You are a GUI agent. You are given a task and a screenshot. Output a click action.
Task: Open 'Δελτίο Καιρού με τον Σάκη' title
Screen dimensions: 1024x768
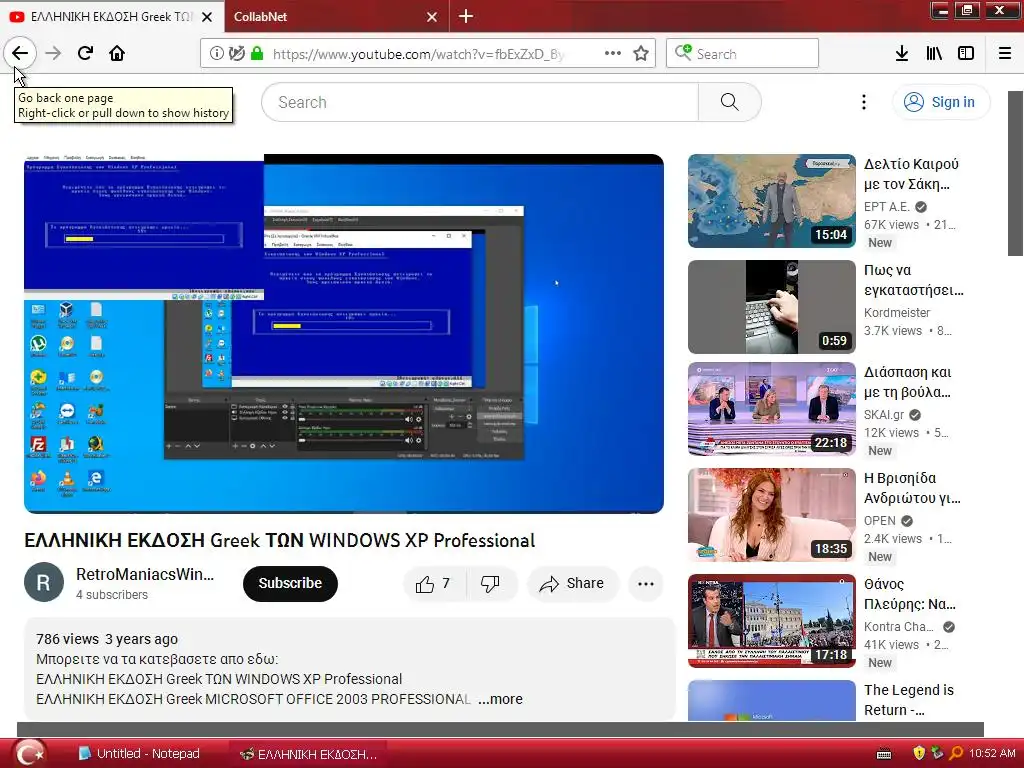point(911,174)
